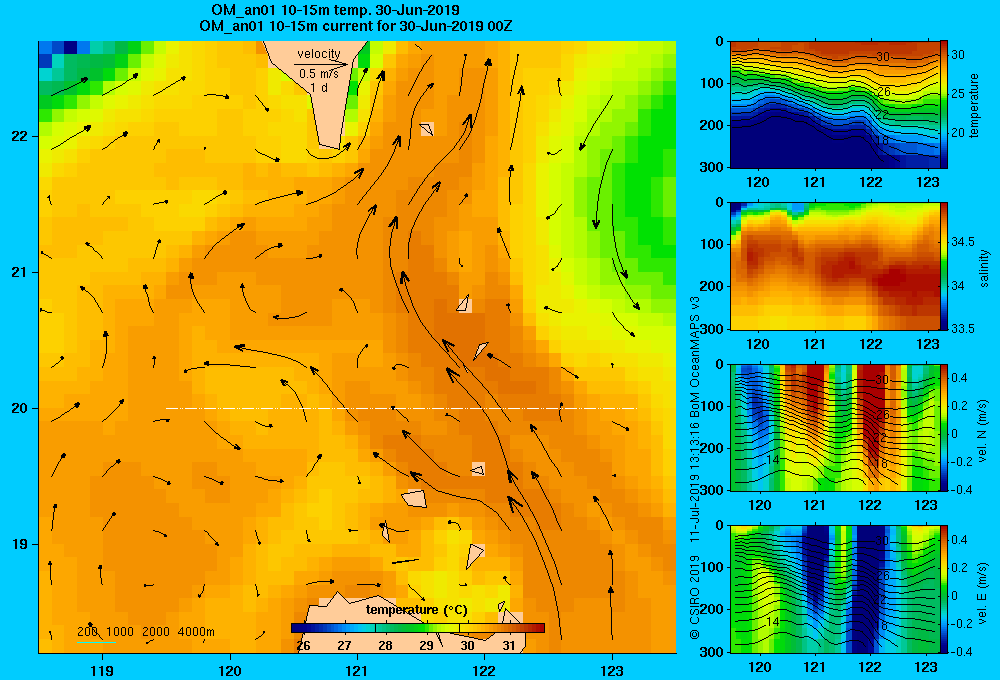Click the "4000m" bathymetry depth legend label
1000x680 pixels.
[x=196, y=632]
